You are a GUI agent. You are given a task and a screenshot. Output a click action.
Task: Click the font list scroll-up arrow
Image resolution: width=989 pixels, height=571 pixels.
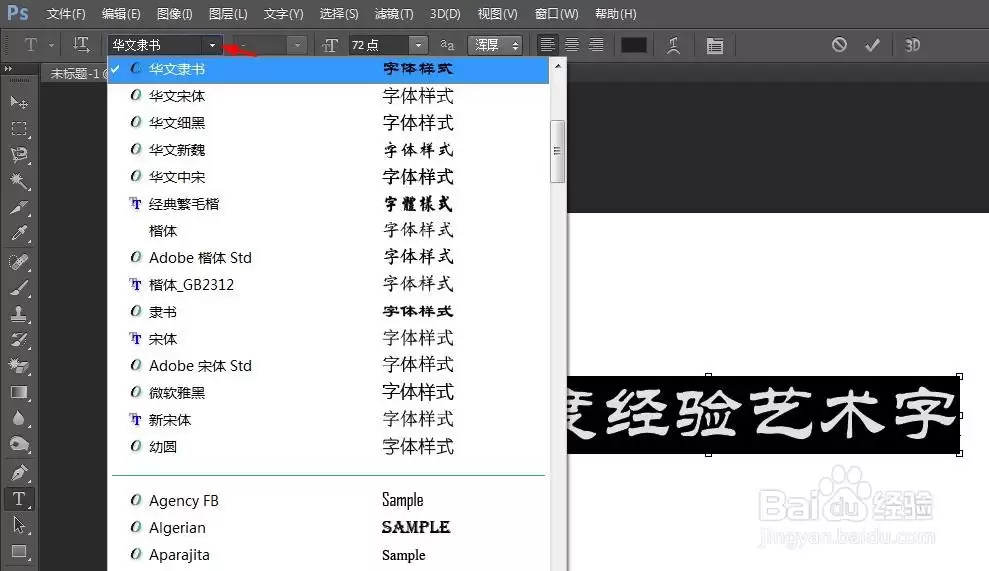click(558, 66)
